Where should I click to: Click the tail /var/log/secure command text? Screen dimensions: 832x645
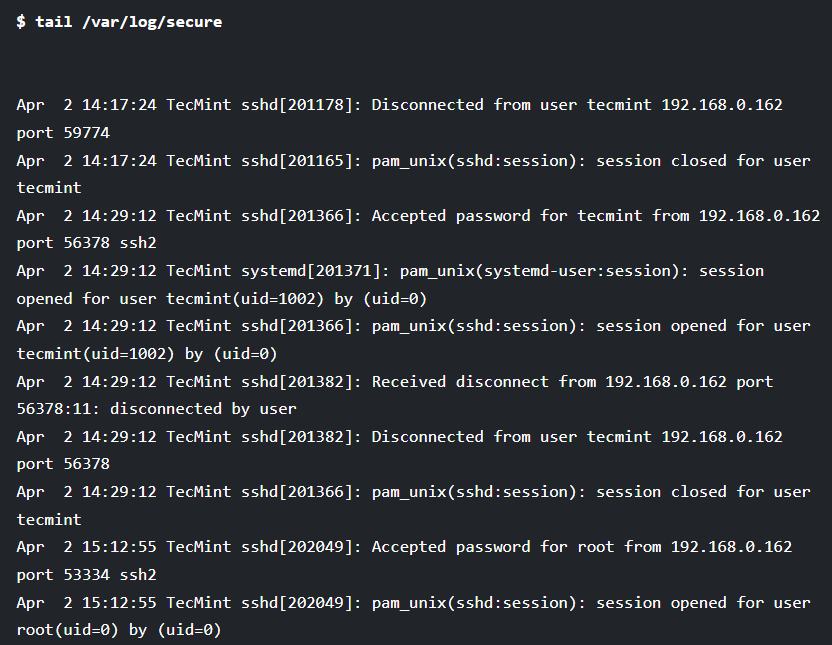(x=128, y=22)
